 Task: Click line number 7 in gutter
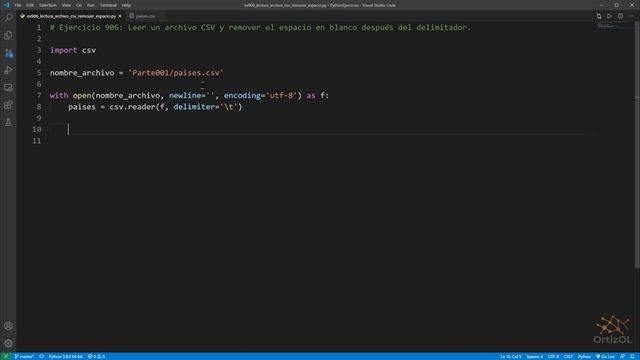point(39,96)
